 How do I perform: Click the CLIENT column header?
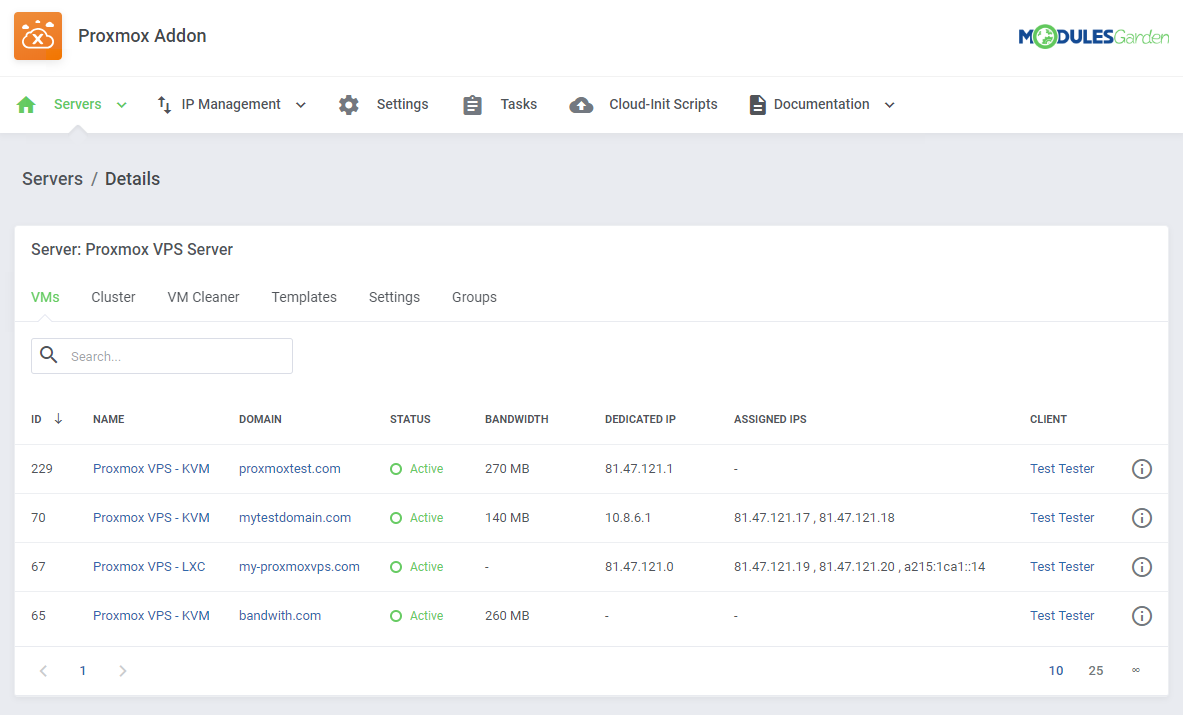tap(1048, 419)
